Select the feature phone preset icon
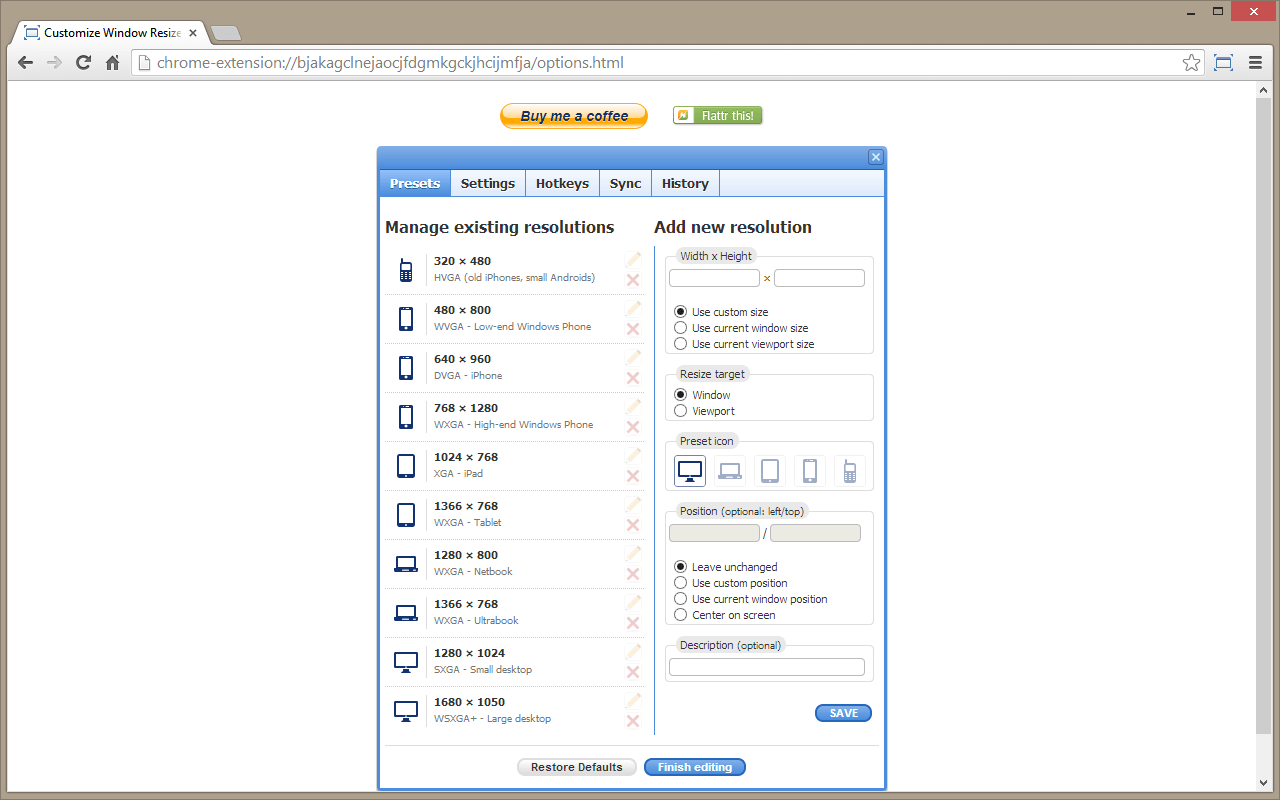 click(849, 470)
